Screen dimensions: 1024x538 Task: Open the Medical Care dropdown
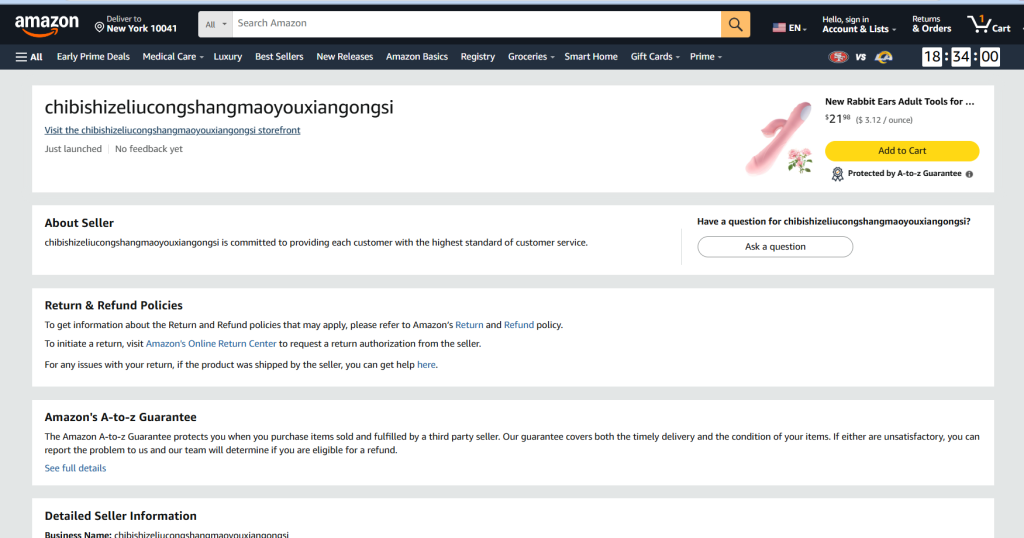[x=173, y=57]
